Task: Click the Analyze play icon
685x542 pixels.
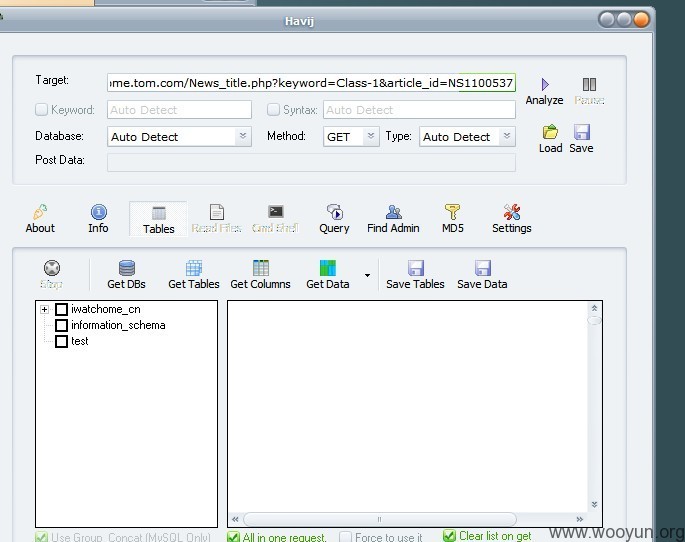Action: pos(545,84)
